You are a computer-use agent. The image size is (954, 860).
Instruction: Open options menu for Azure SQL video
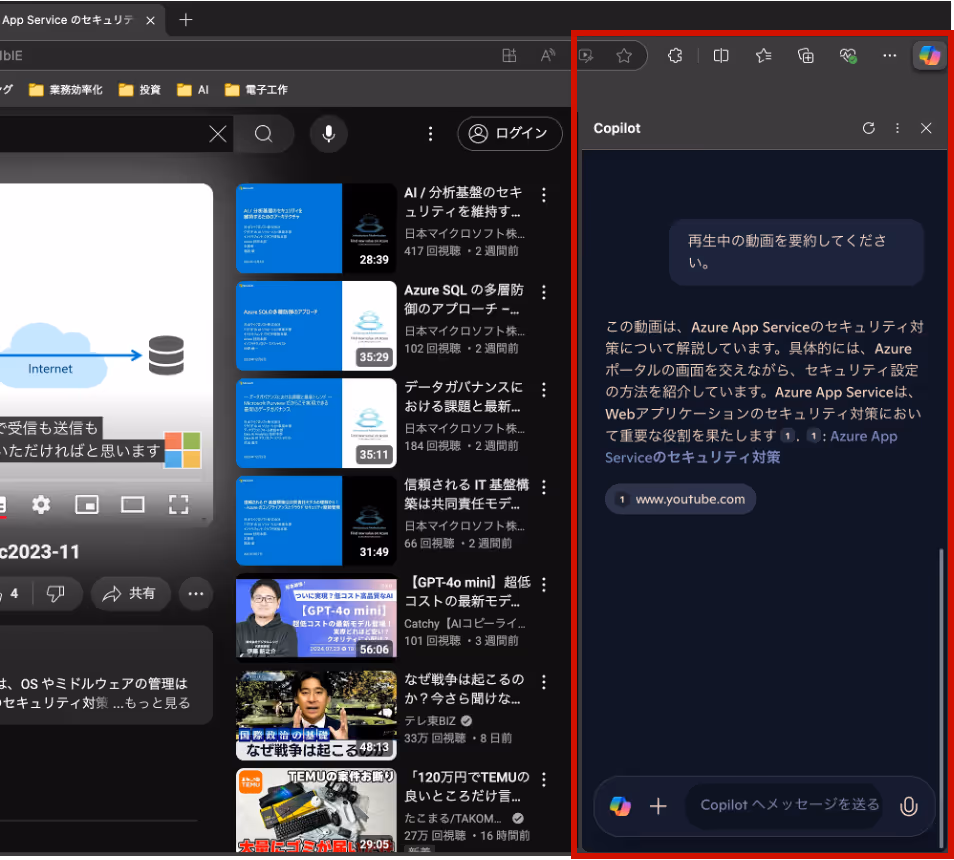pyautogui.click(x=544, y=293)
